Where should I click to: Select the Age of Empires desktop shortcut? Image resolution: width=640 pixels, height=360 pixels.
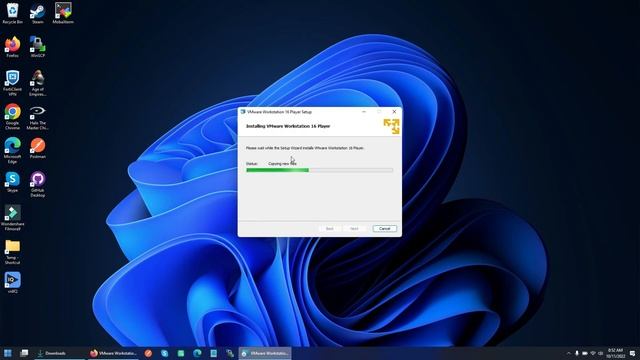pos(38,83)
